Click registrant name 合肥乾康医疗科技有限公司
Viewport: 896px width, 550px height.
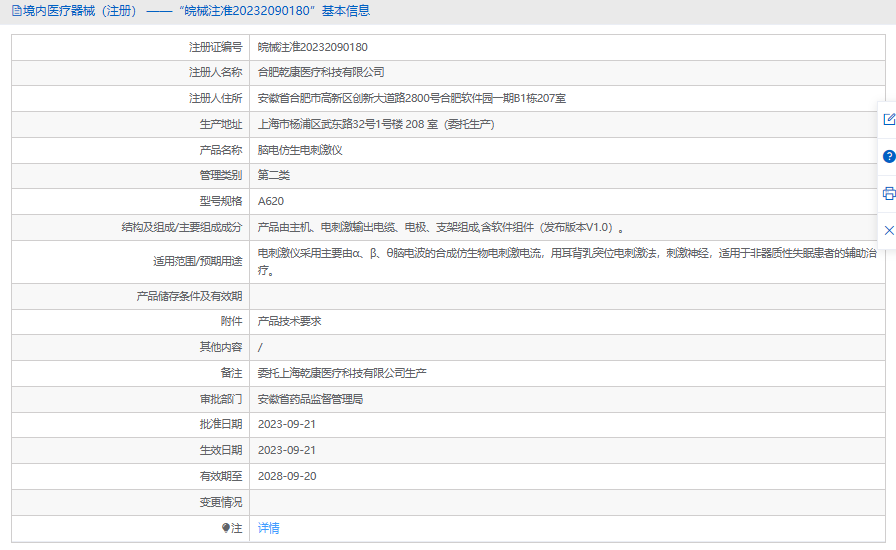(321, 73)
